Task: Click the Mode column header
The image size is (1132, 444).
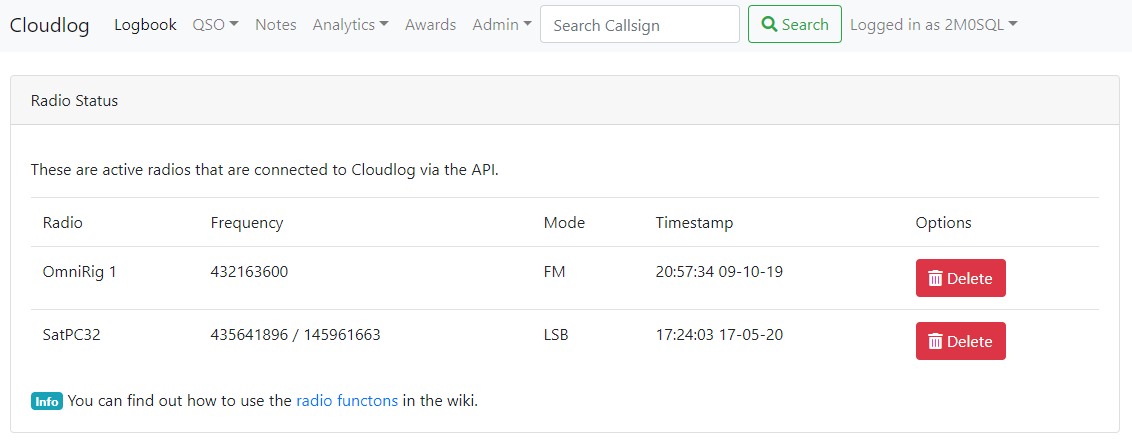Action: click(x=564, y=223)
